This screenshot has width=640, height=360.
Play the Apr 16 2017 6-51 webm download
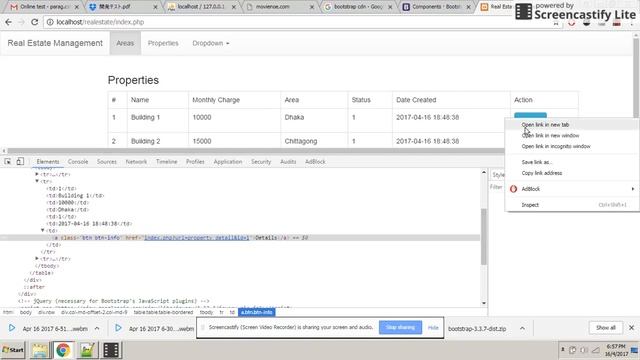(12, 328)
